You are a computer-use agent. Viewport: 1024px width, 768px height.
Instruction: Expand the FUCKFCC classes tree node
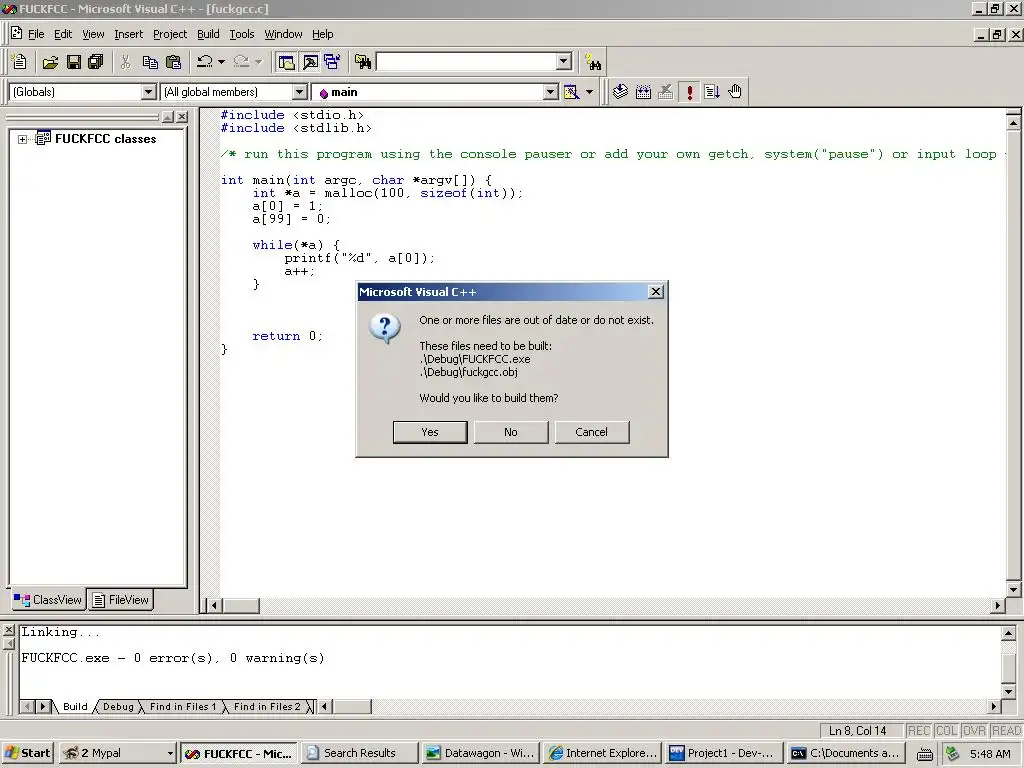coord(22,139)
